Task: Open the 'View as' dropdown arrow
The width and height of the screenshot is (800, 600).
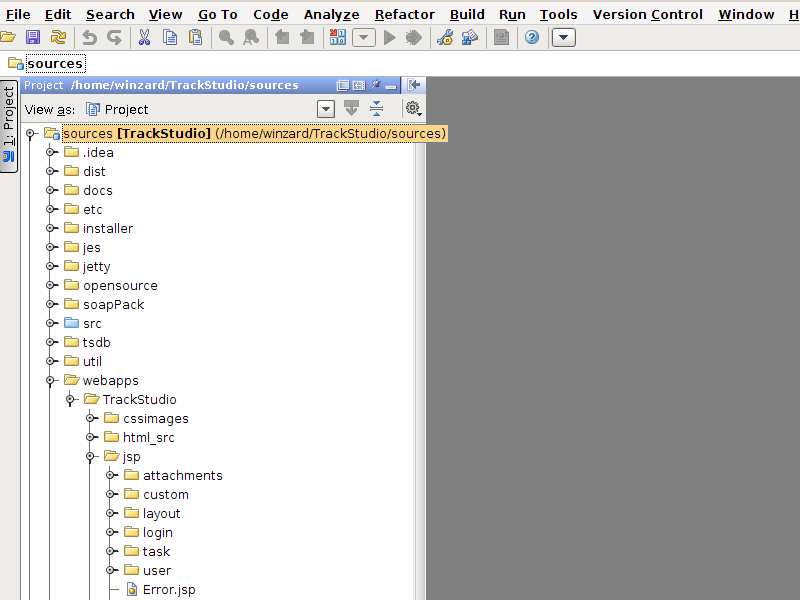Action: coord(326,109)
